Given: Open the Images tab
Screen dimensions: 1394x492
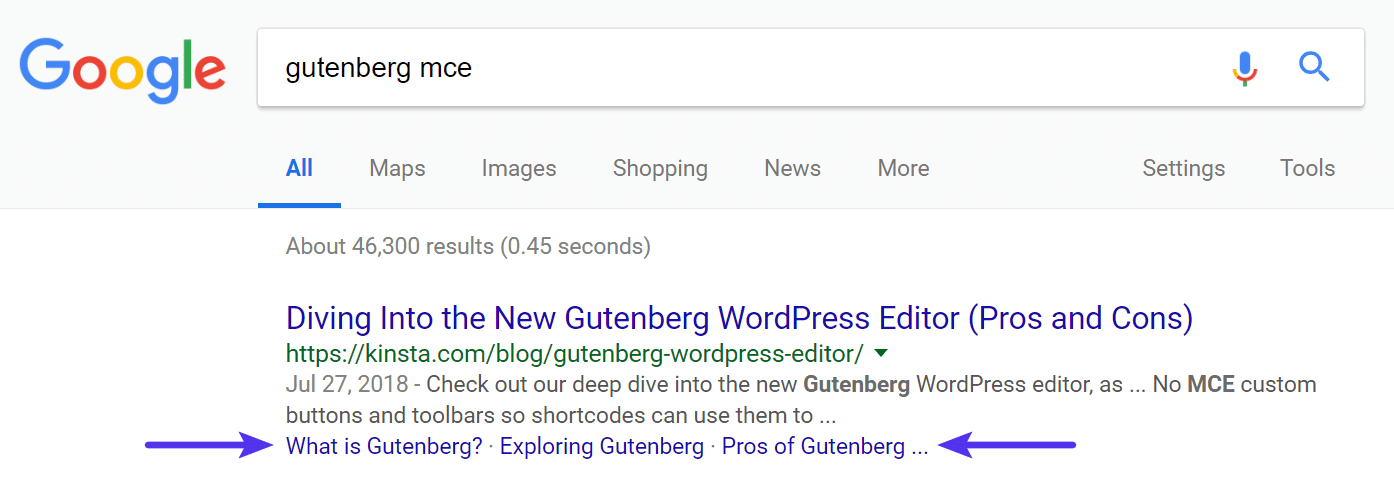Looking at the screenshot, I should point(519,169).
